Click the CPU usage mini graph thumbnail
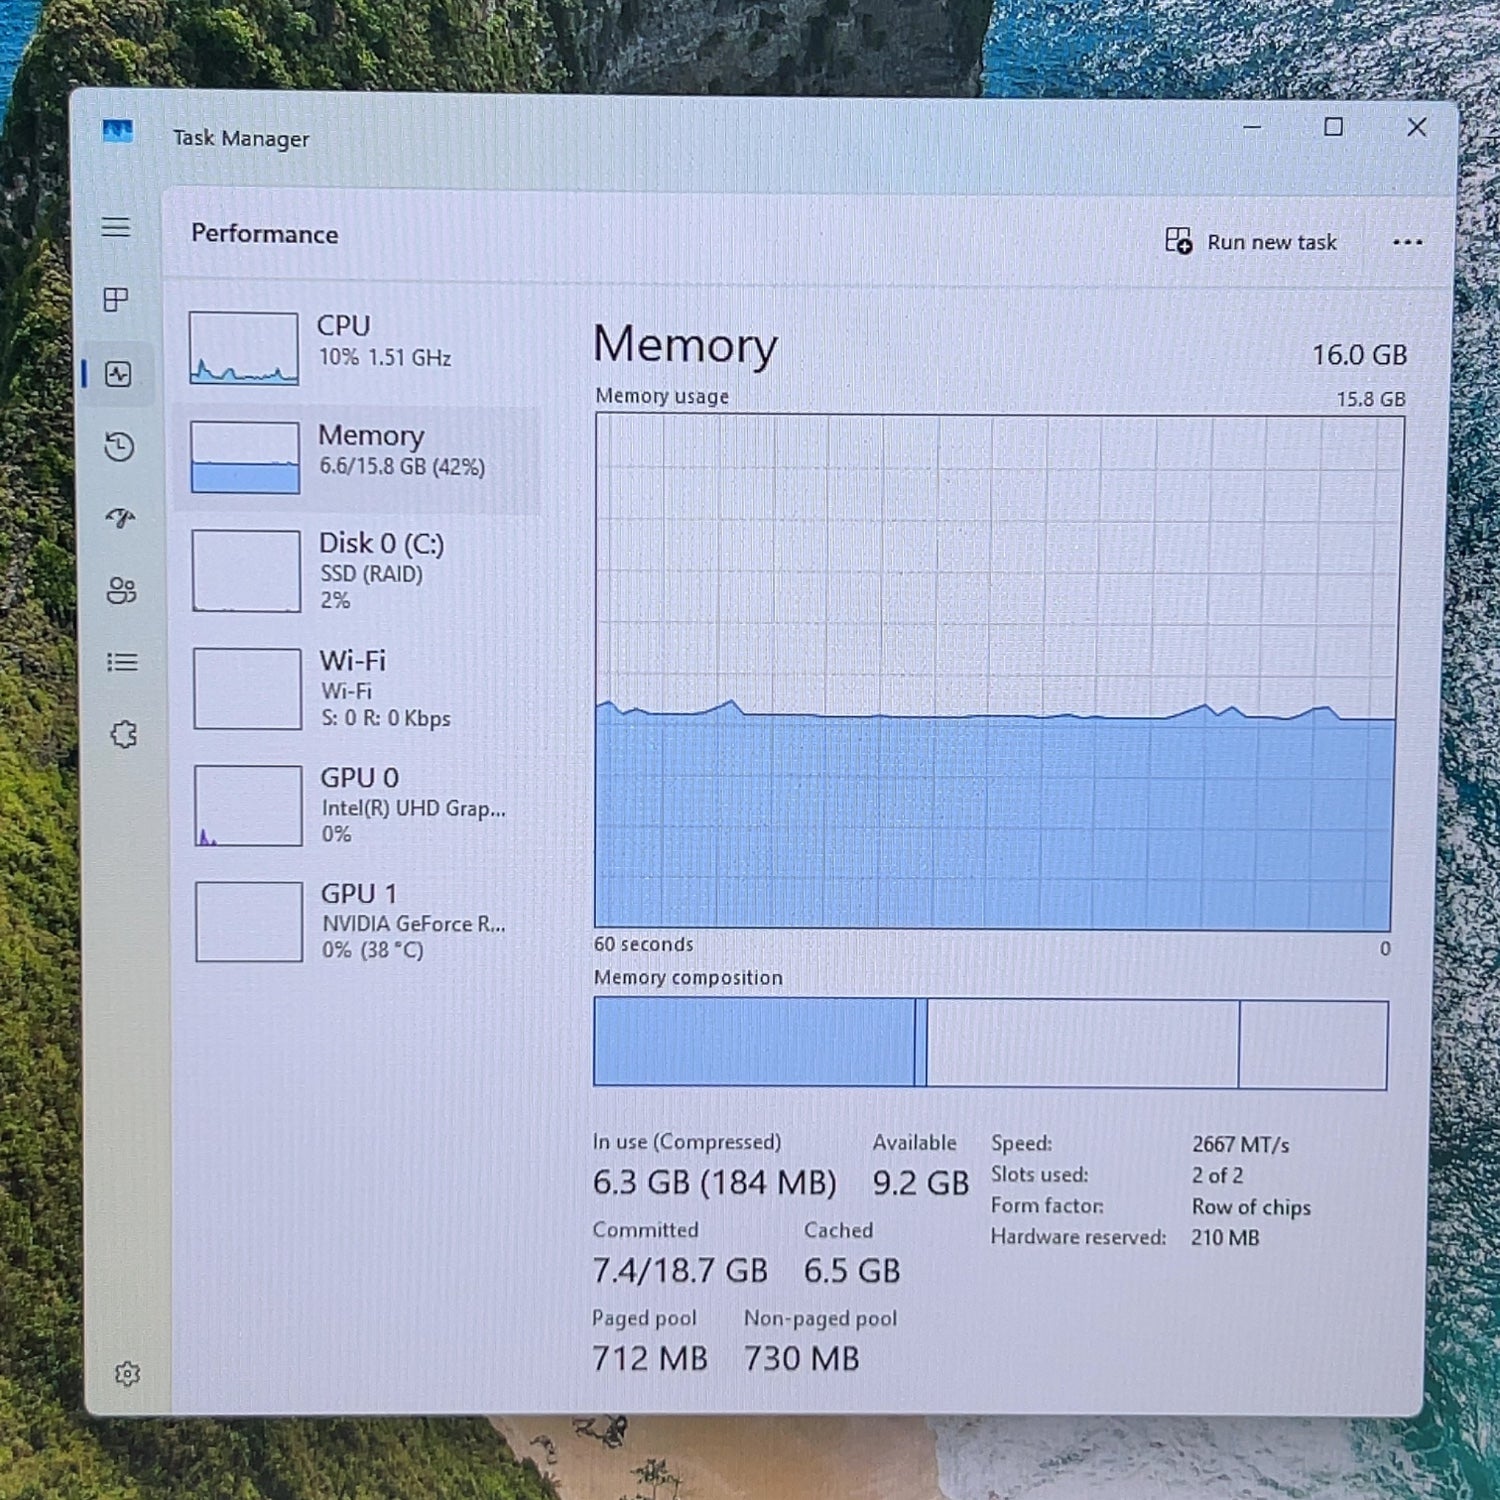Image resolution: width=1500 pixels, height=1500 pixels. (244, 348)
